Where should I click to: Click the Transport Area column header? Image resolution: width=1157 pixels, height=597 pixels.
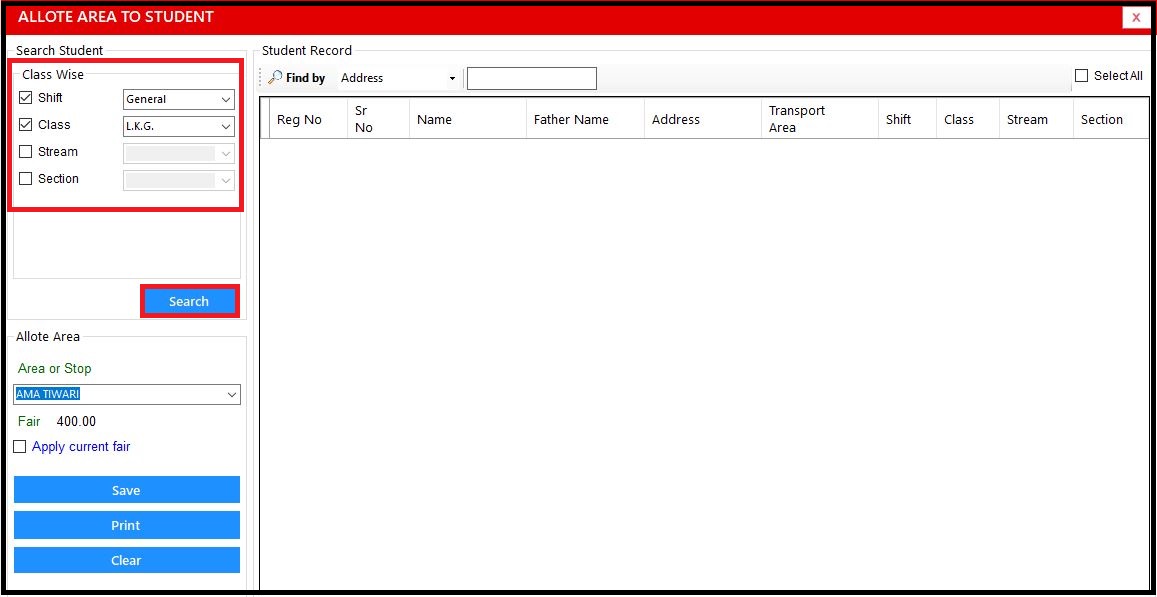pyautogui.click(x=819, y=119)
